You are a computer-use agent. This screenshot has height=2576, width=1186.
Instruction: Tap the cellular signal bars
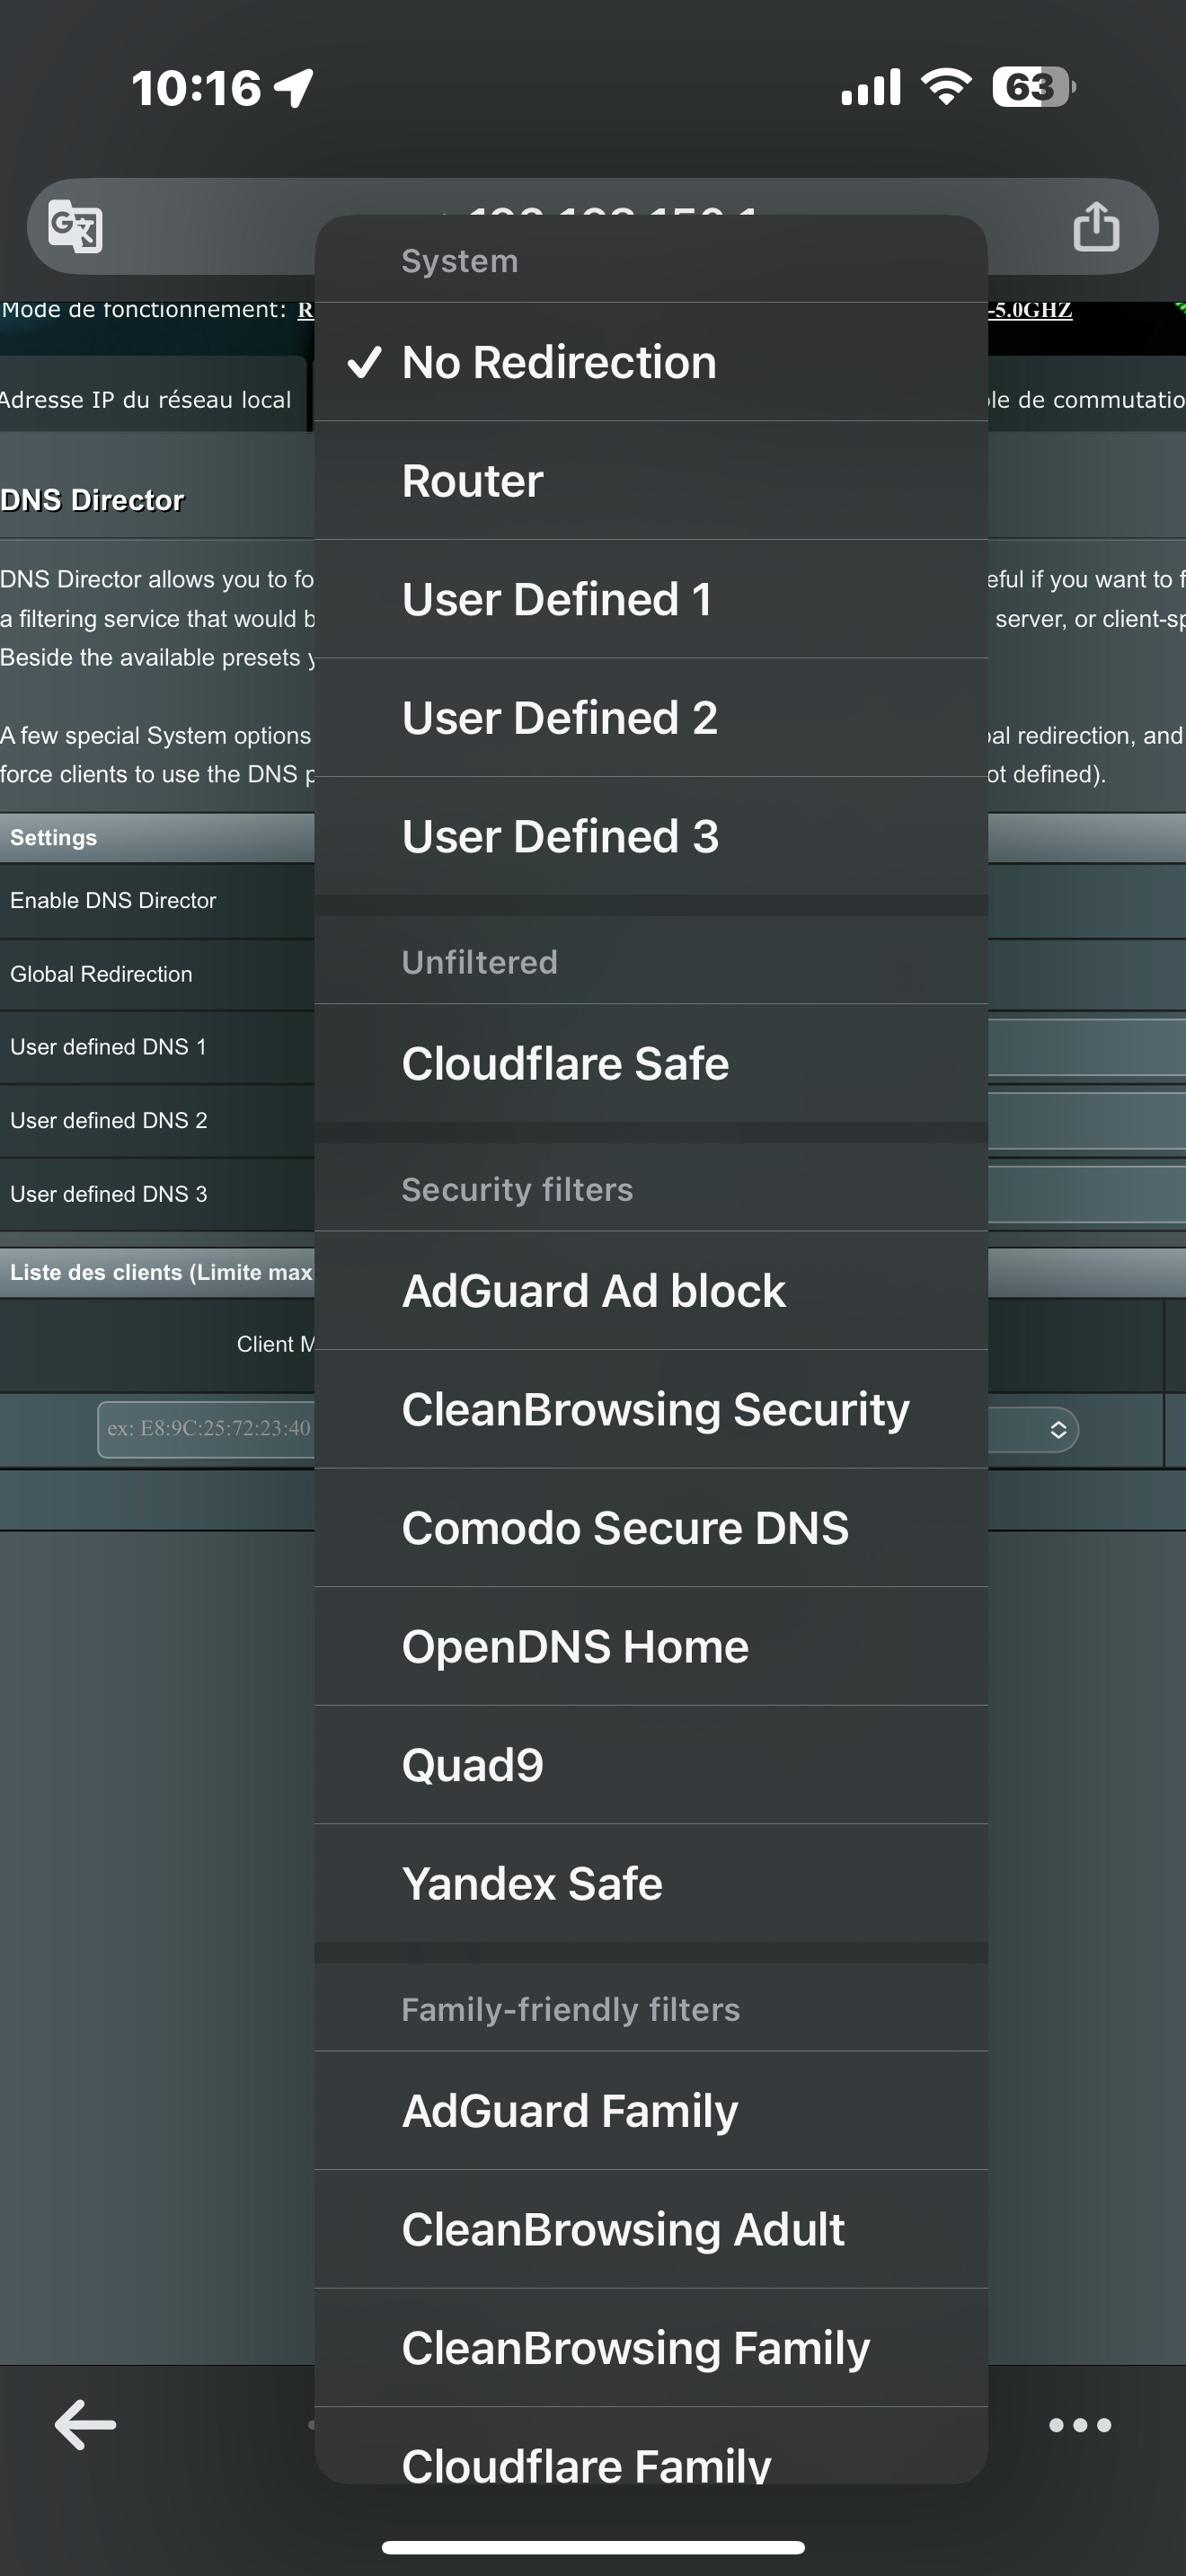871,87
